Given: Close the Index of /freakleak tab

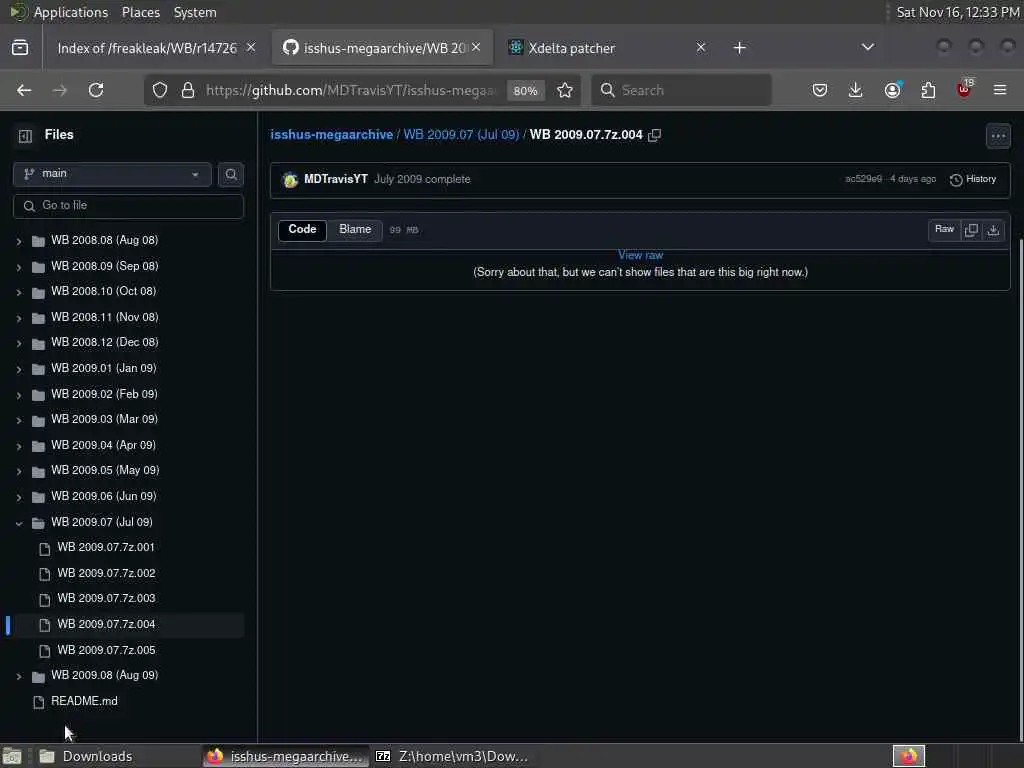Looking at the screenshot, I should click(x=251, y=48).
